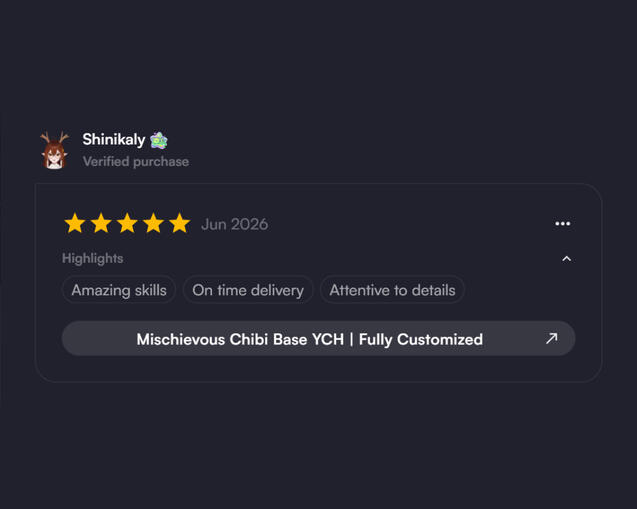Click the Highlights section heading

point(93,258)
